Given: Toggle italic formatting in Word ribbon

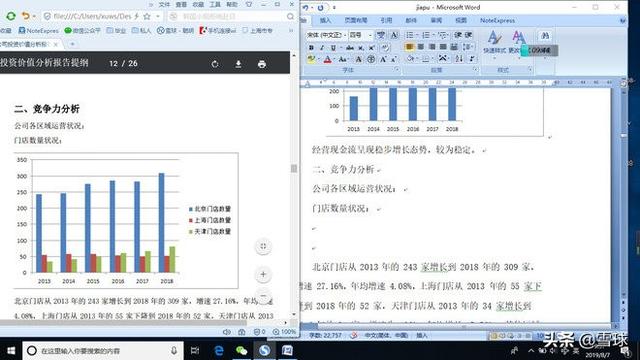Looking at the screenshot, I should tap(322, 48).
